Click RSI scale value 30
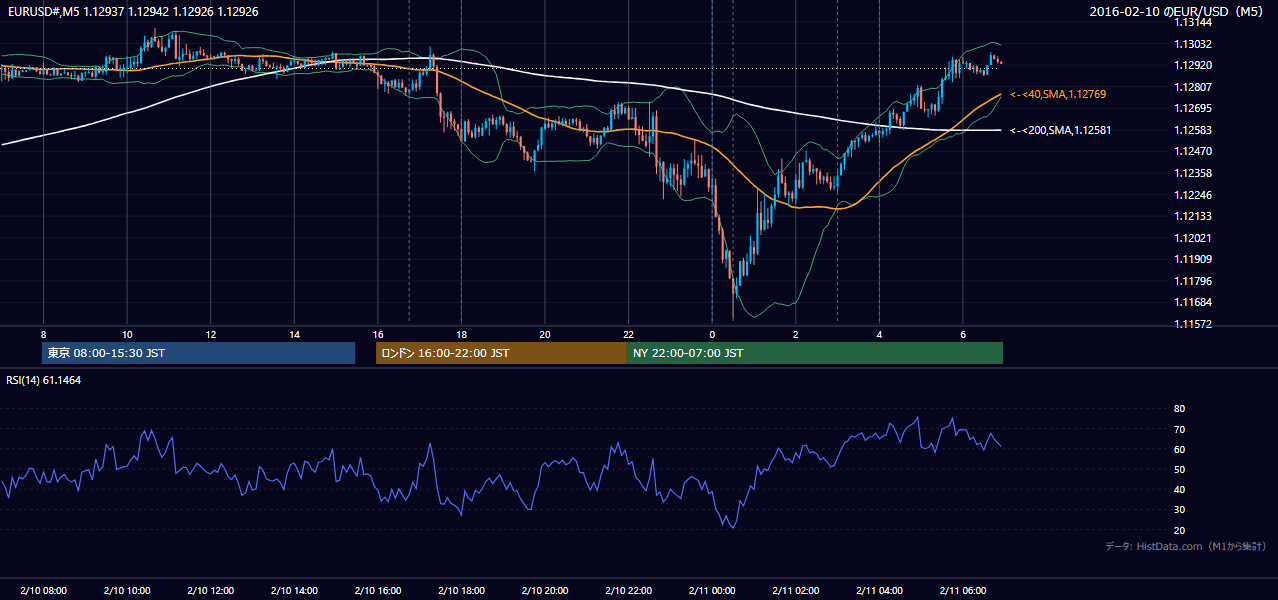This screenshot has width=1278, height=600. coord(1179,510)
